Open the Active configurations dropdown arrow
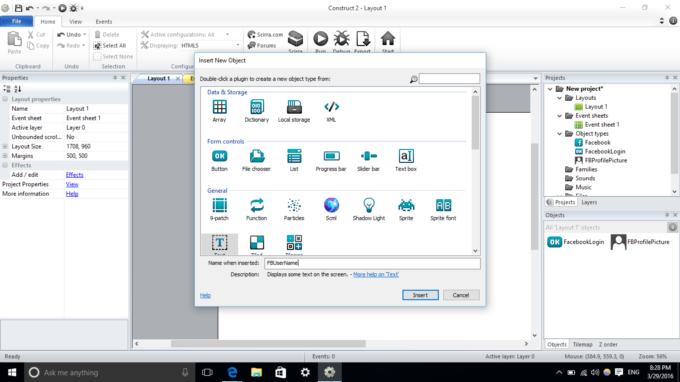The image size is (680, 382). pos(227,34)
